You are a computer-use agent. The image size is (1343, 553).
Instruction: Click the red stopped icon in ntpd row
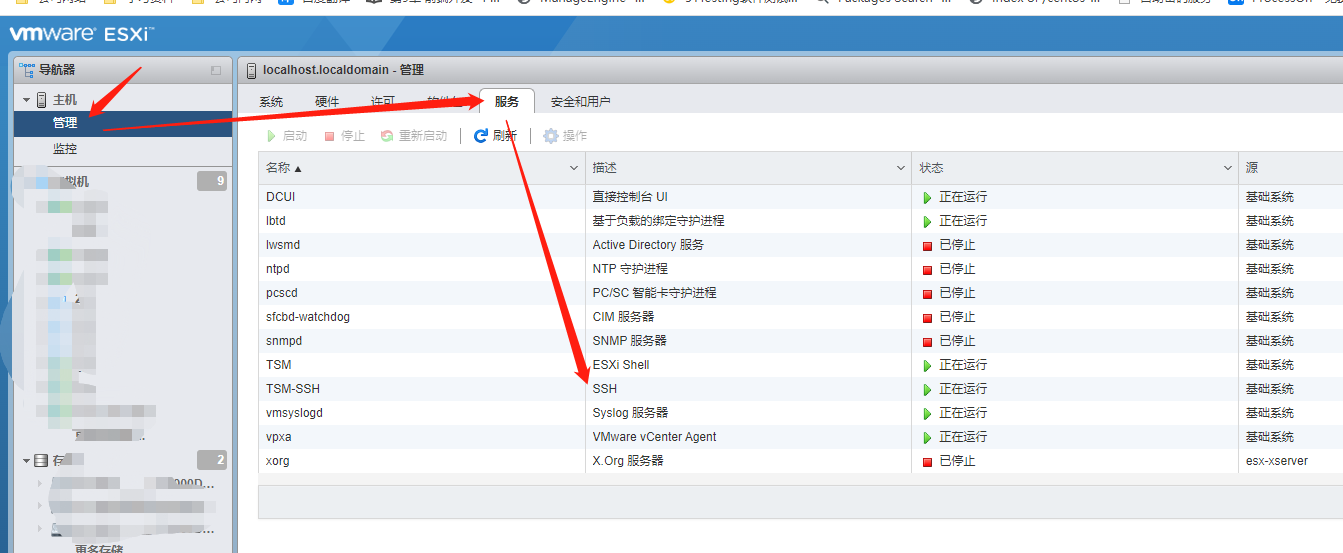[x=927, y=270]
